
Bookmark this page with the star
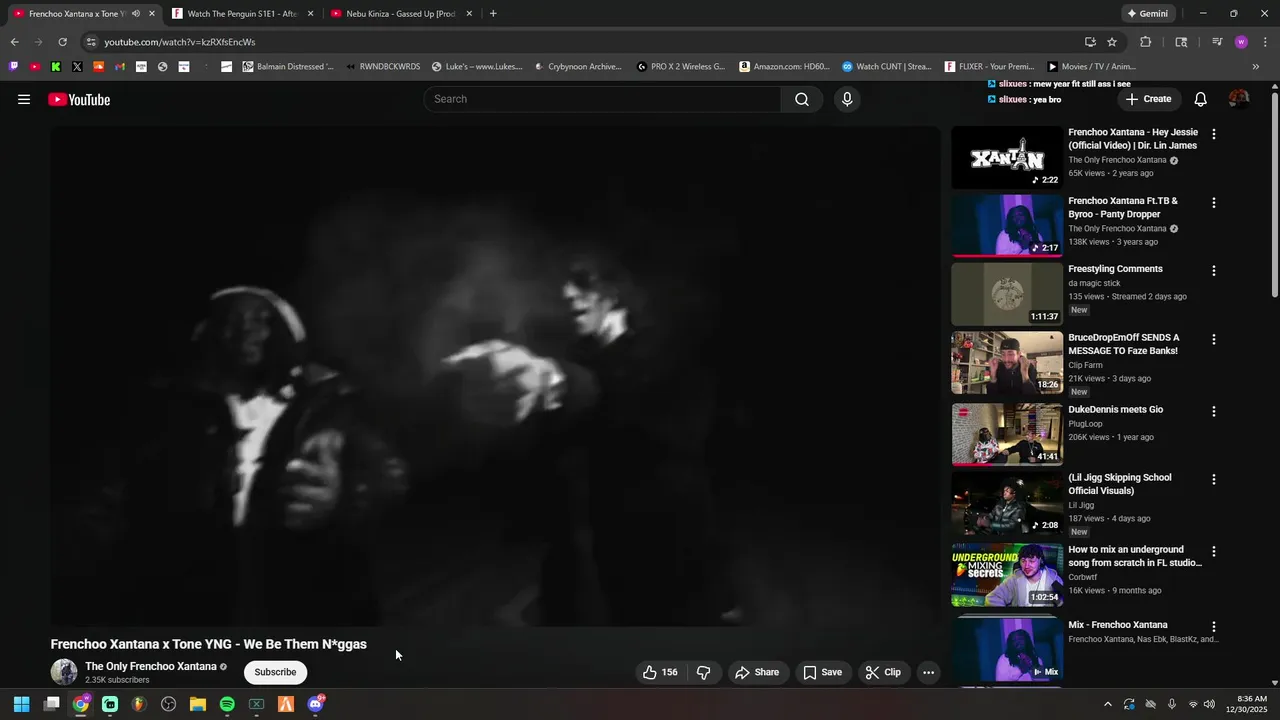pos(1112,42)
